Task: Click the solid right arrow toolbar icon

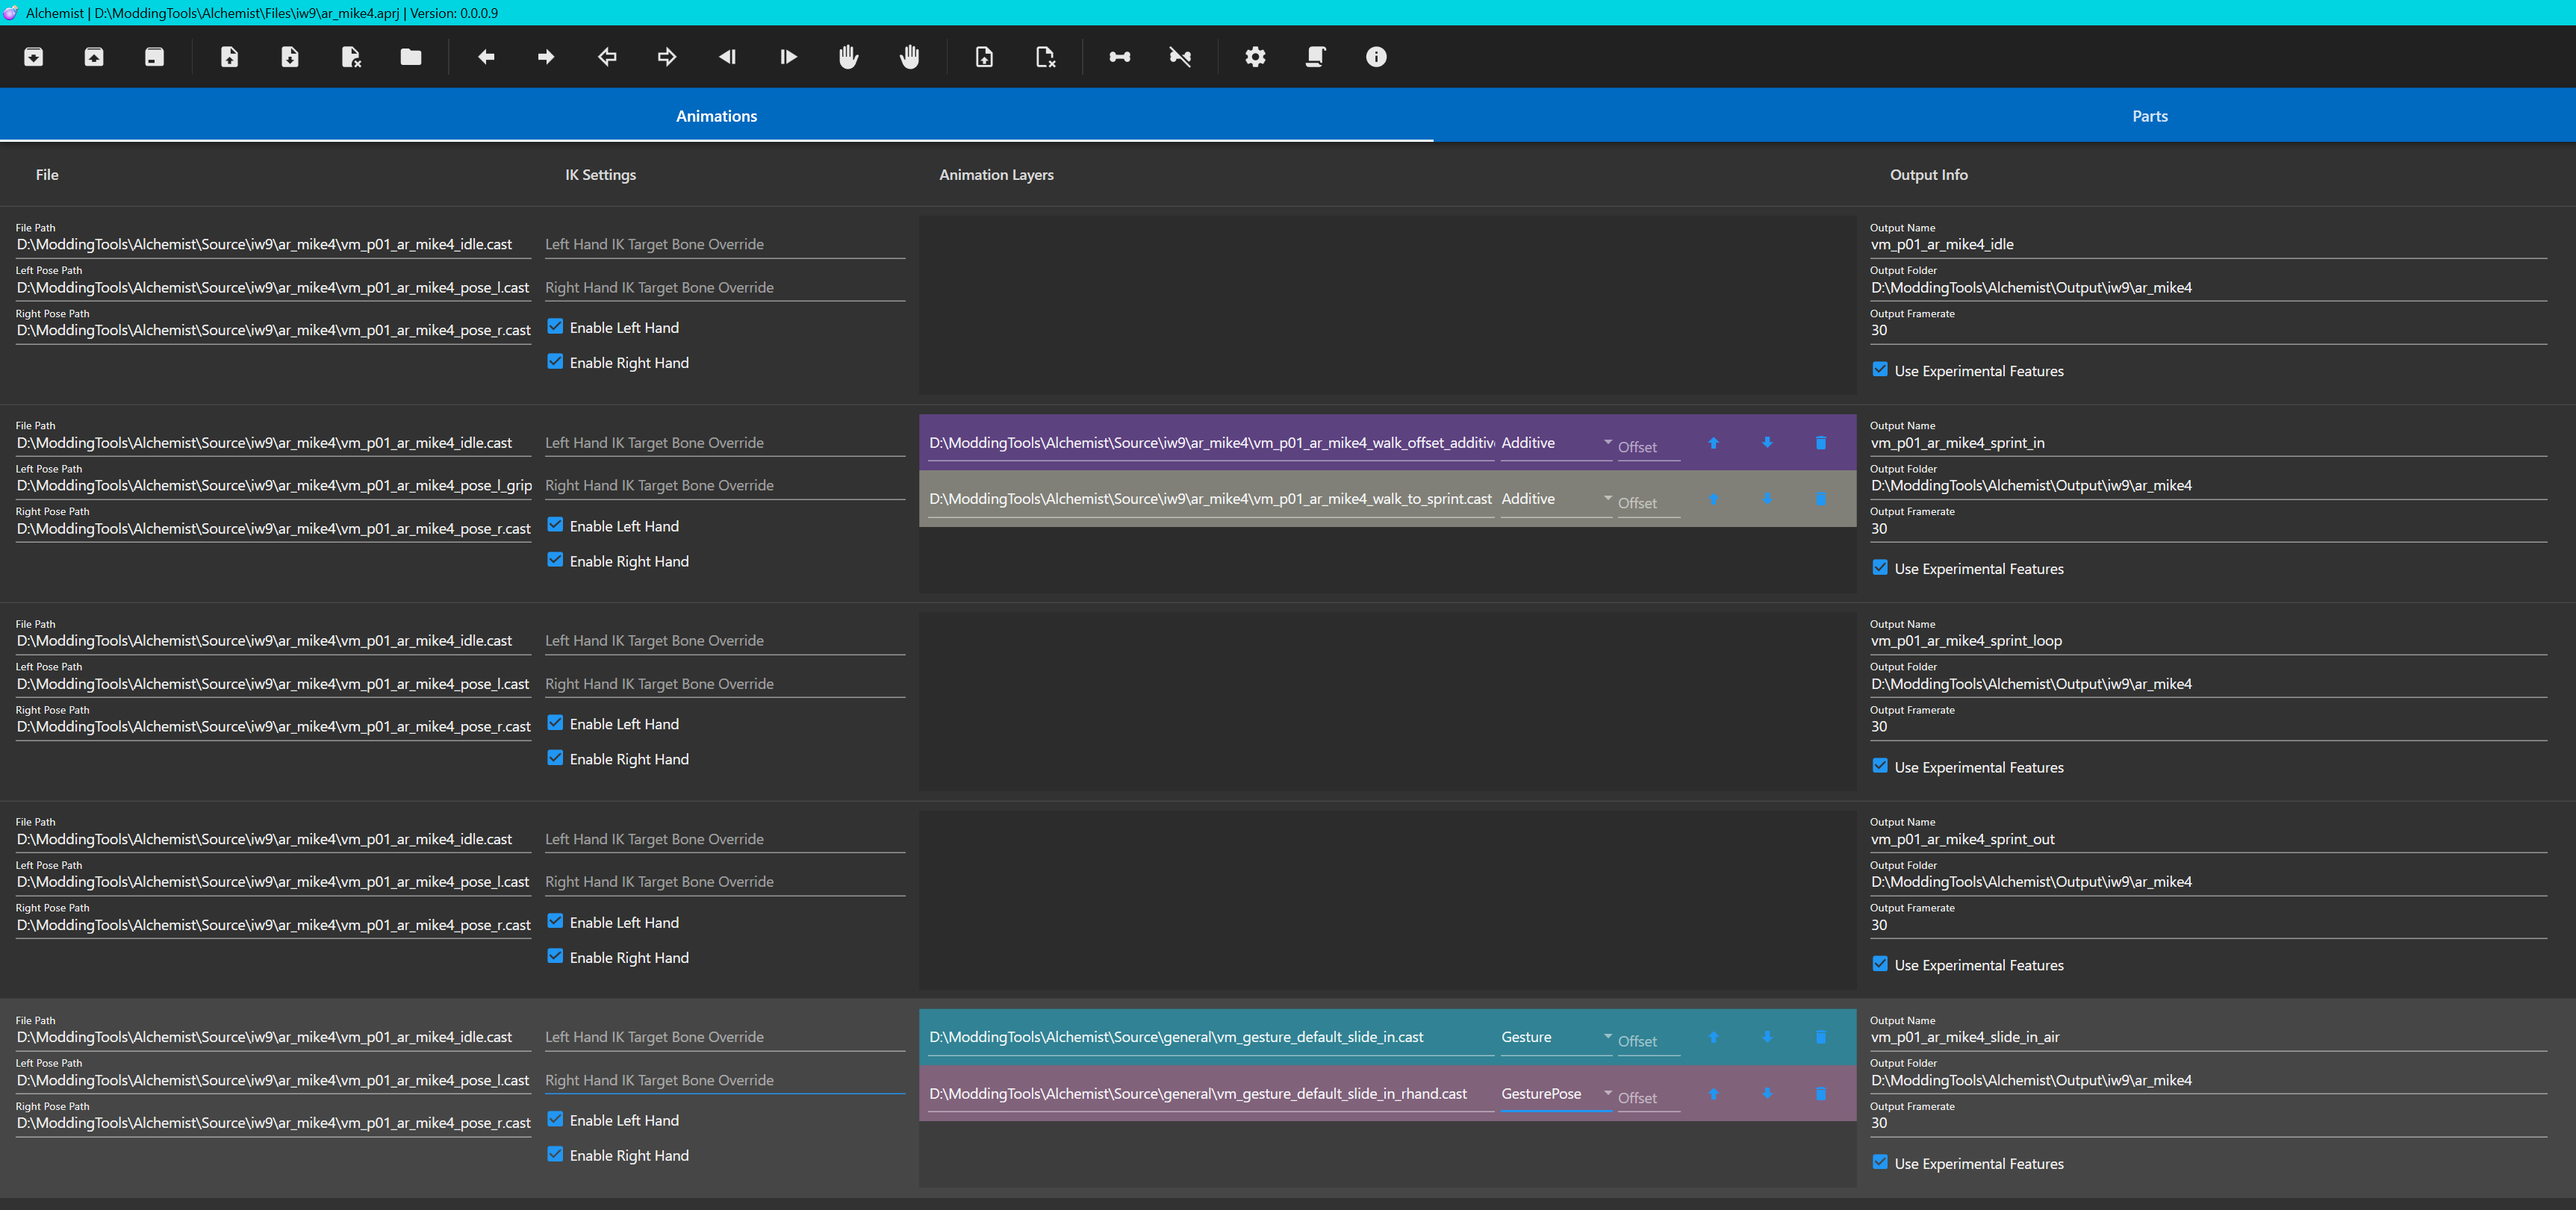Action: [546, 57]
